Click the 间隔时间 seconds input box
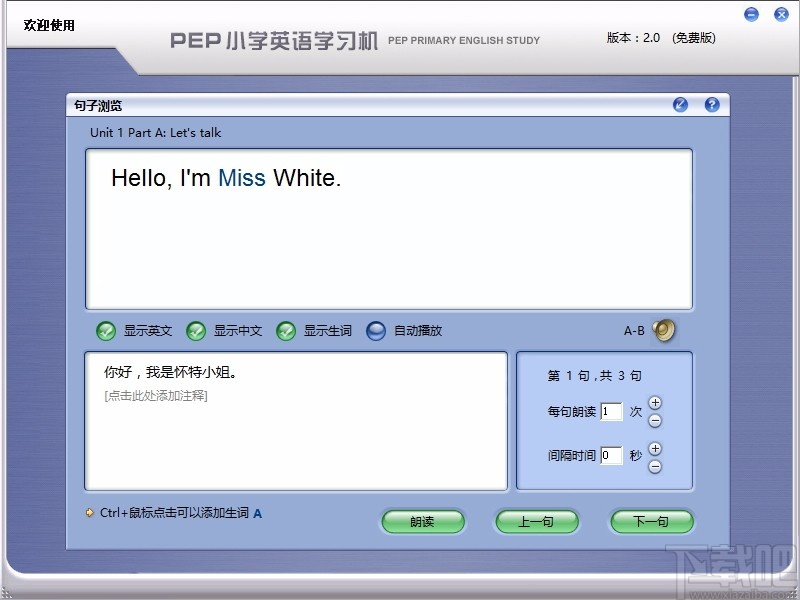Image resolution: width=800 pixels, height=600 pixels. 612,455
